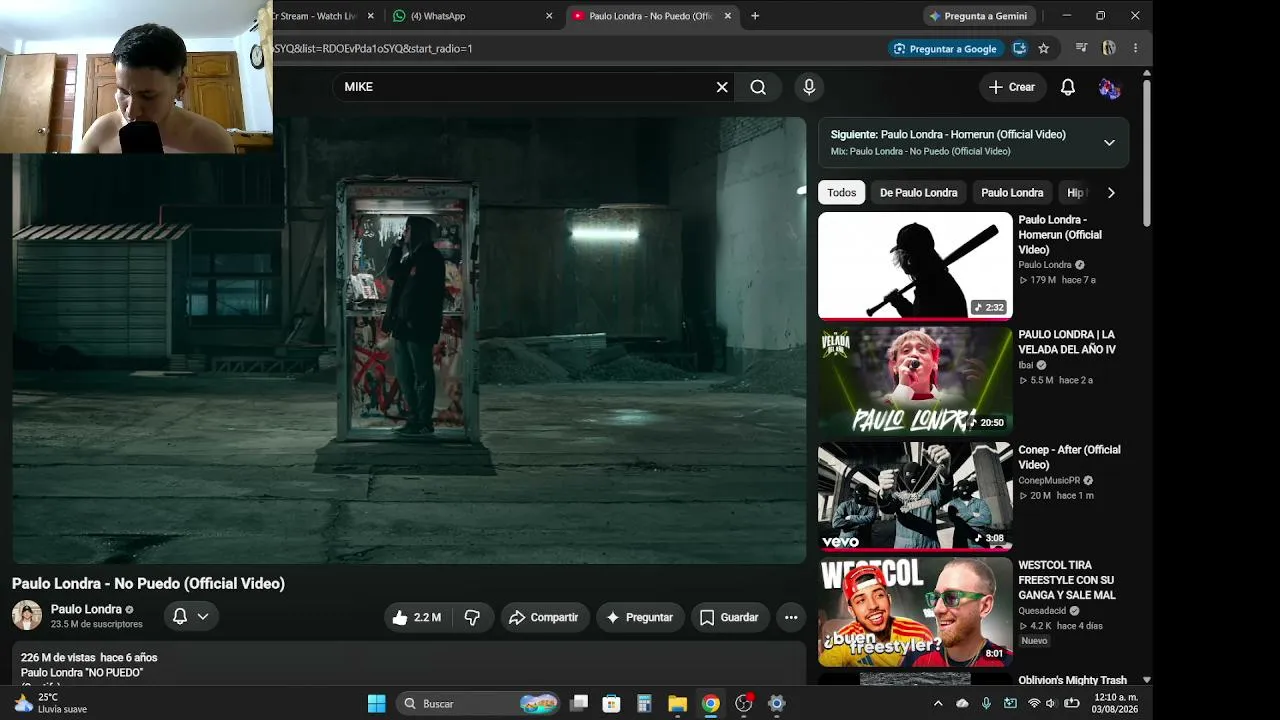Click the Preguntar button under the video
Screen dimensions: 1280x720
point(640,618)
